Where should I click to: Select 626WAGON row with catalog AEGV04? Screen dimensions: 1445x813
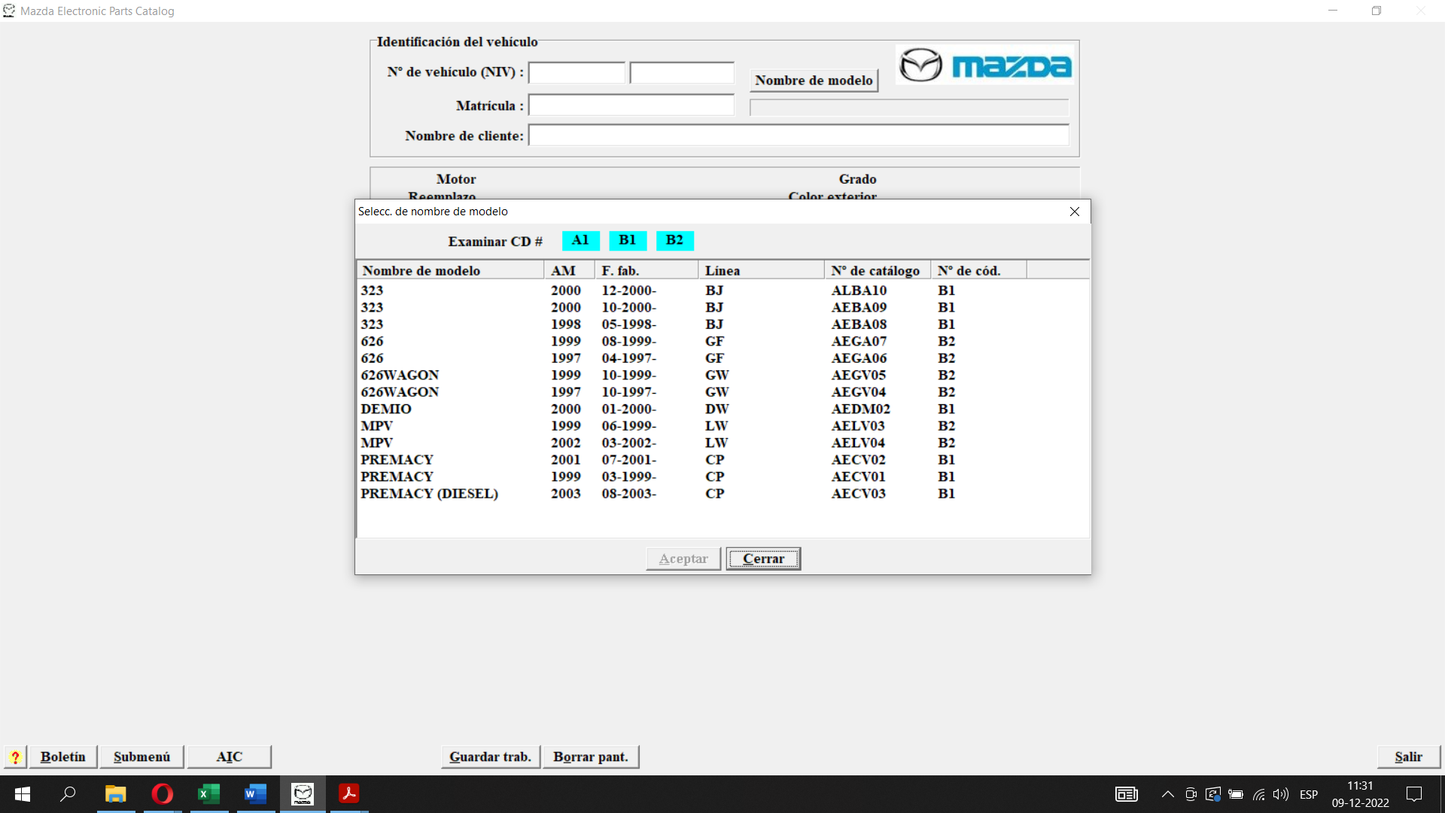click(x=722, y=393)
